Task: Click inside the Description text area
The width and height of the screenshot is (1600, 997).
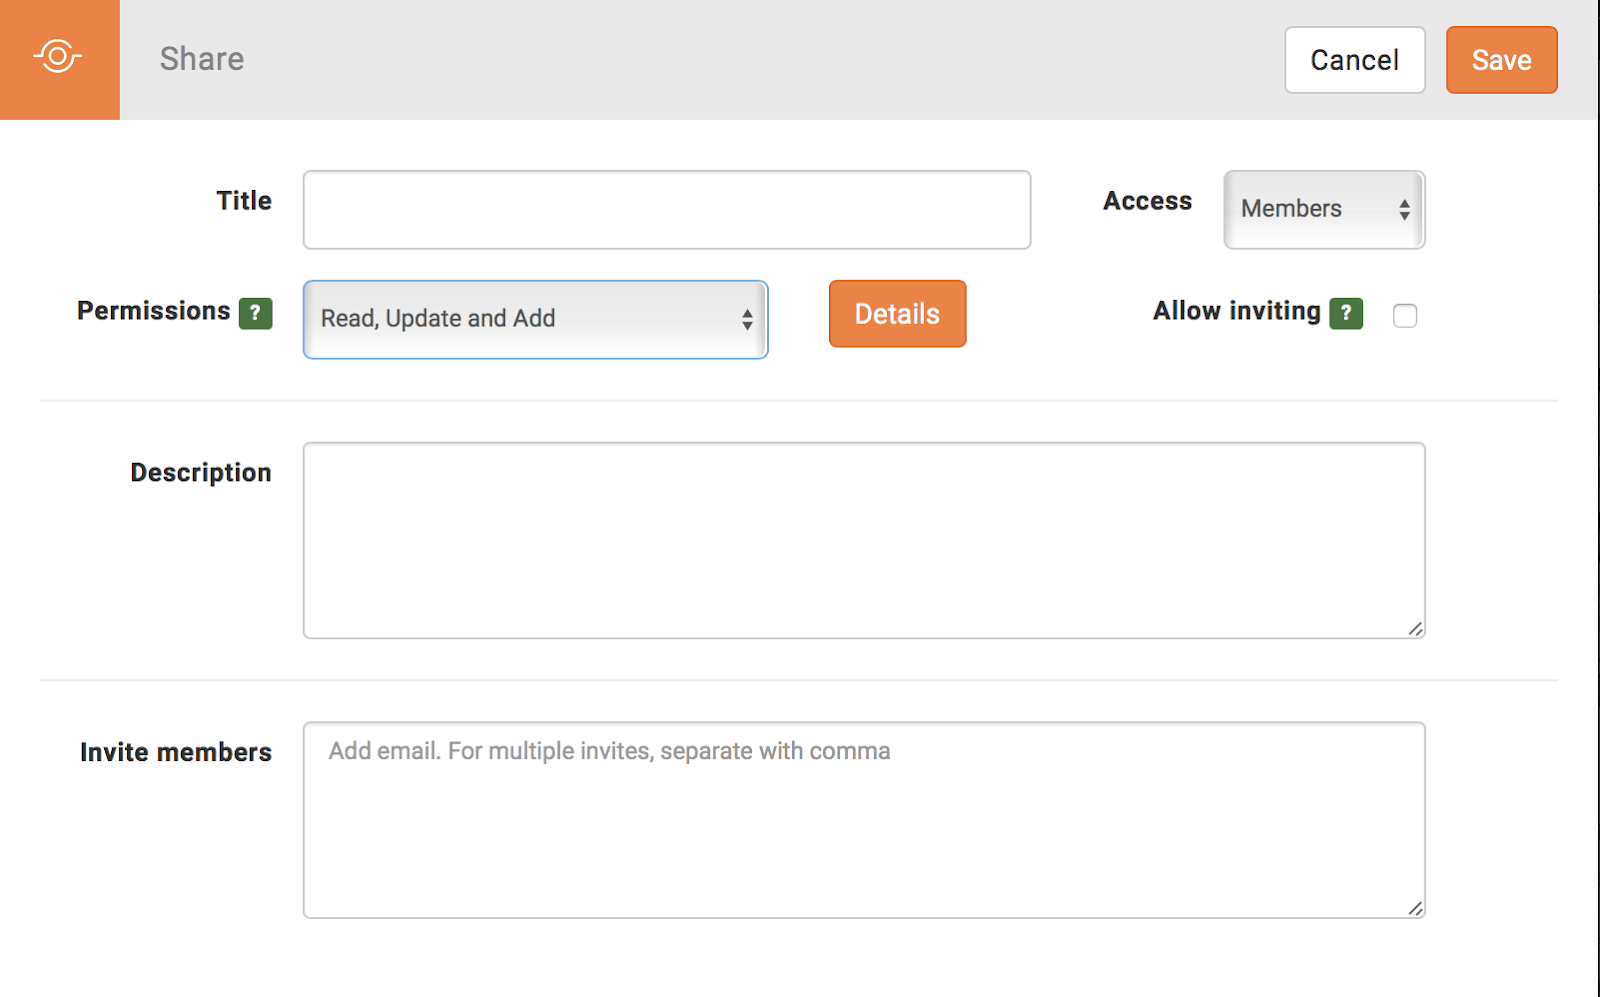Action: coord(864,540)
